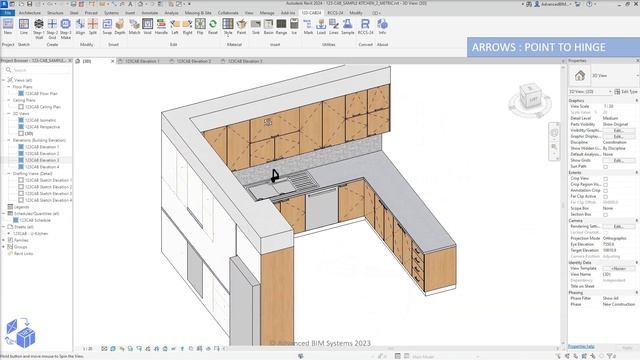Viewport: 640px width, 360px height.
Task: Click the Load utilities tool
Action: click(321, 27)
